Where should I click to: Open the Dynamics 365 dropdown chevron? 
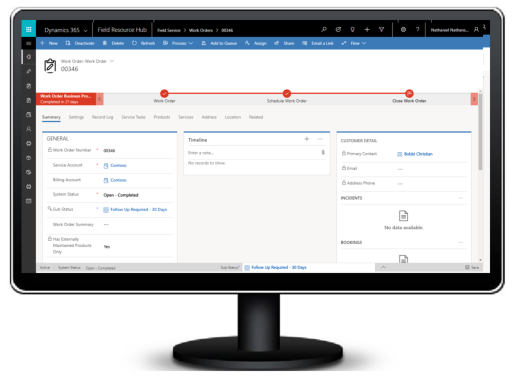click(86, 31)
